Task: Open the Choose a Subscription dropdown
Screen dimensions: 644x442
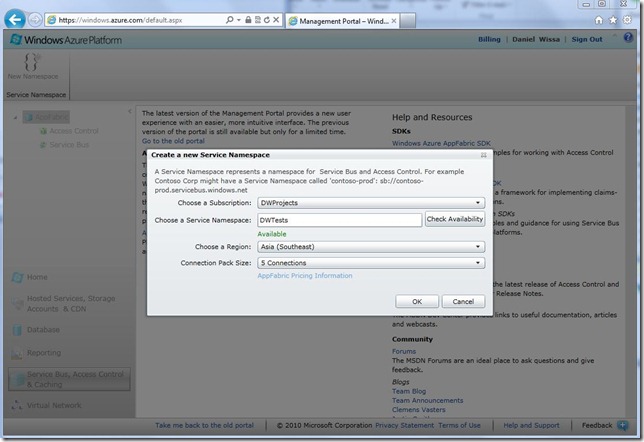Action: (x=371, y=203)
